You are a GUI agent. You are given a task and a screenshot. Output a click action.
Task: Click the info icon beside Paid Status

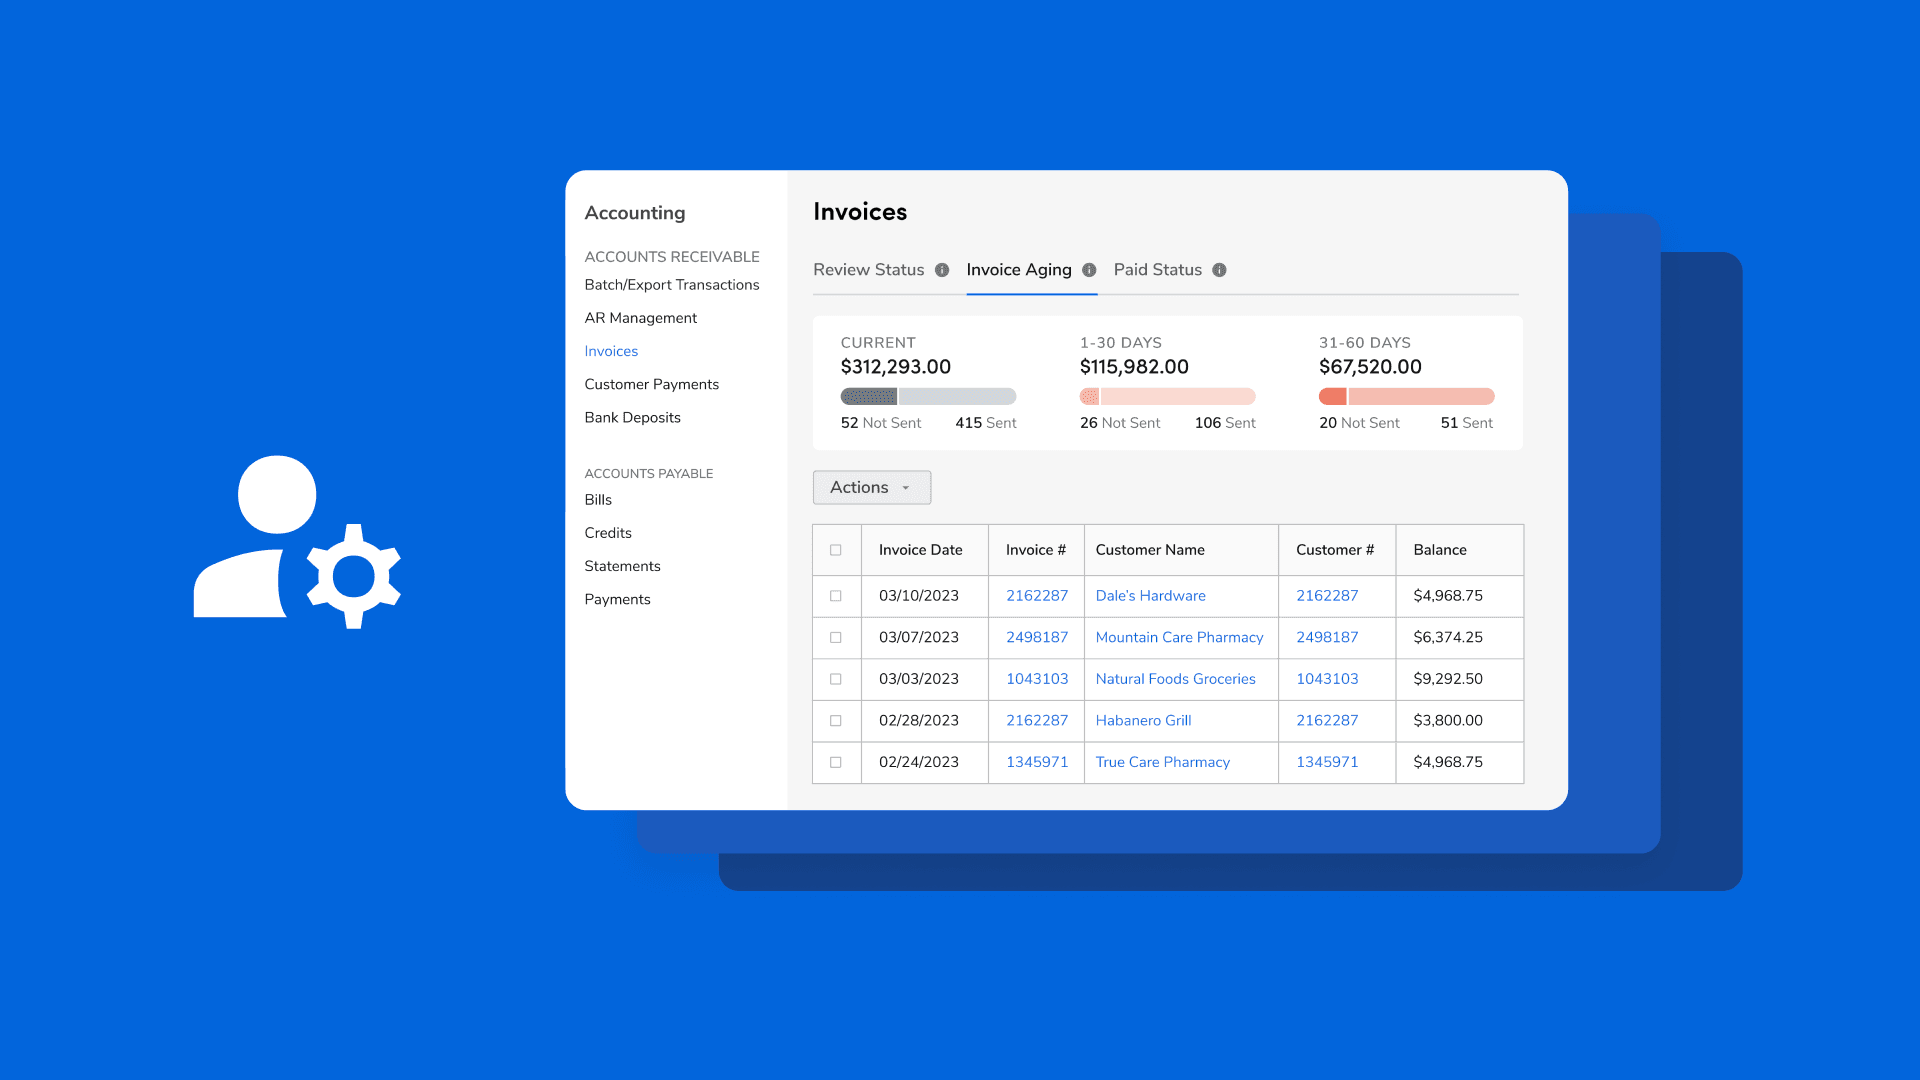1219,270
